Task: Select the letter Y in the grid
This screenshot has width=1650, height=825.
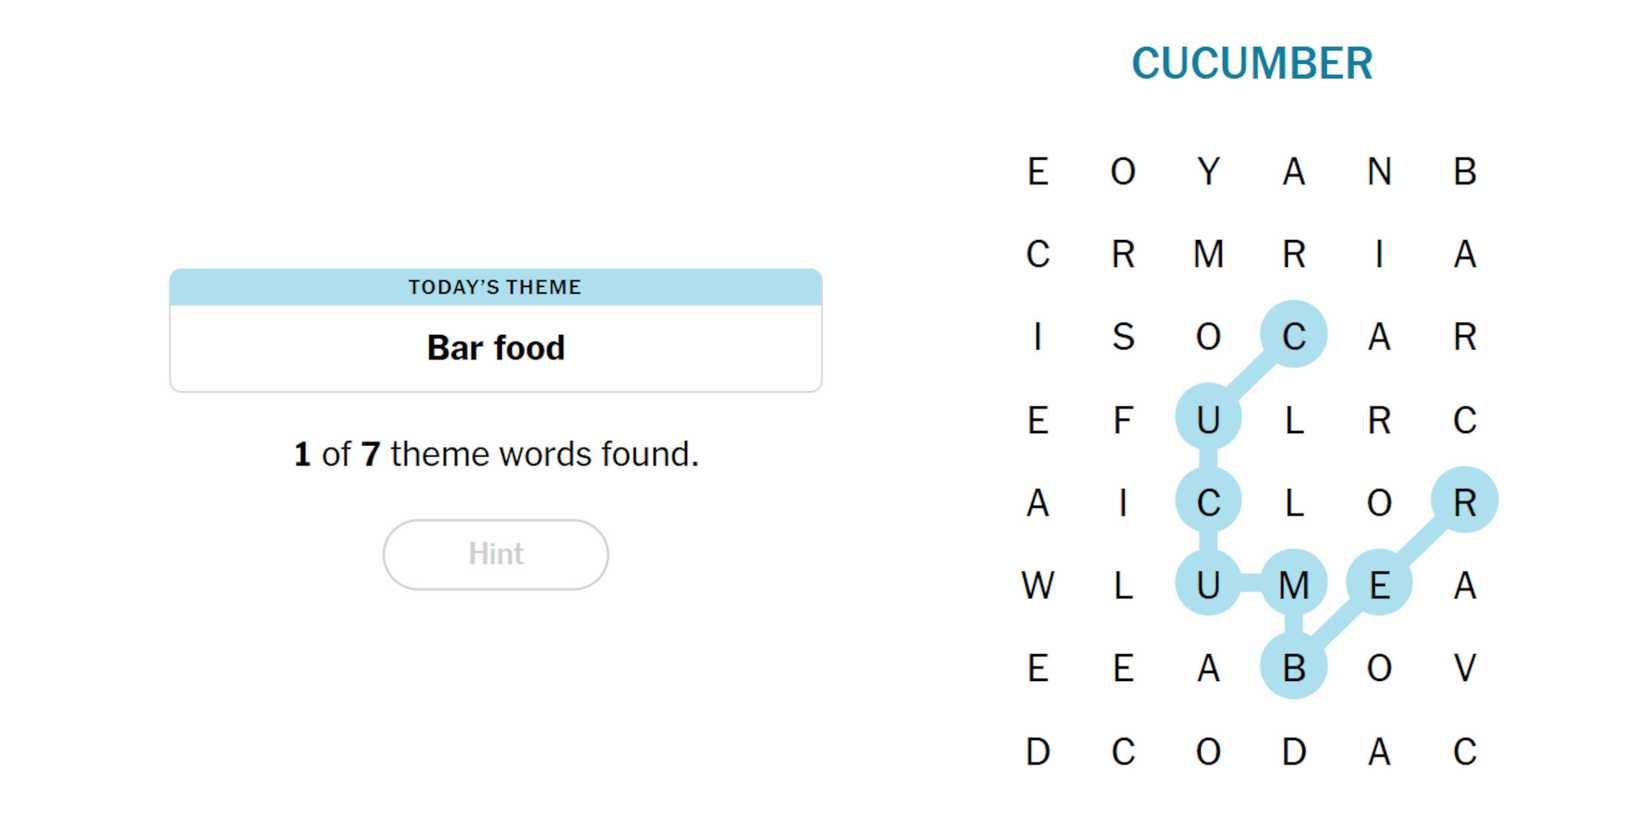Action: click(1208, 172)
